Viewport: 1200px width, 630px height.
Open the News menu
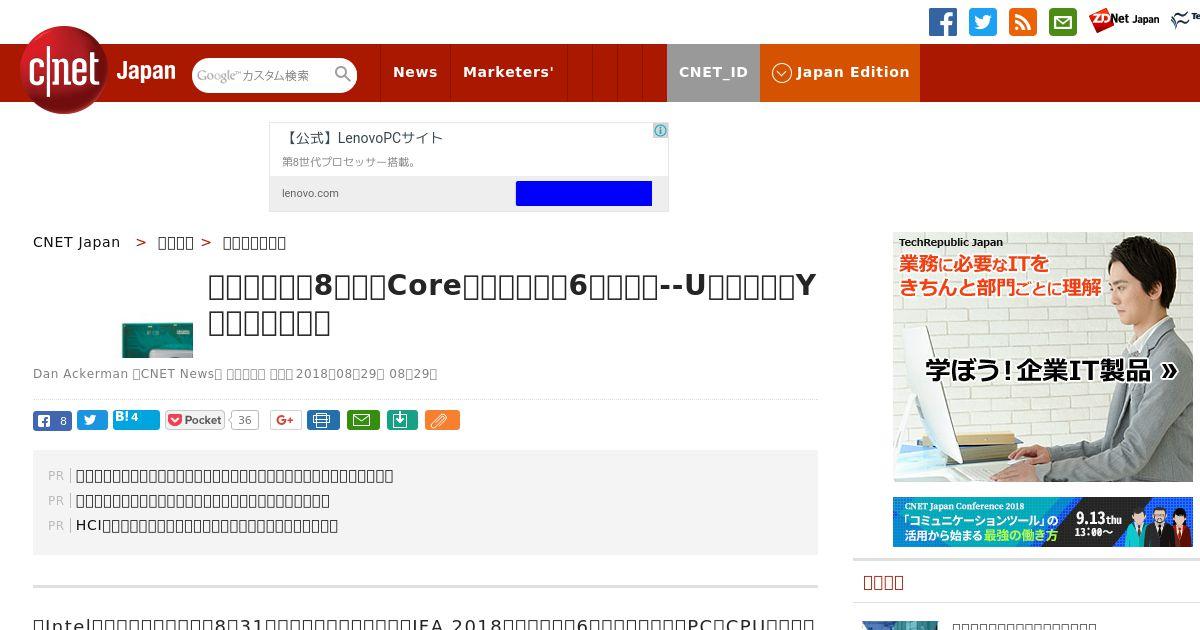tap(415, 72)
